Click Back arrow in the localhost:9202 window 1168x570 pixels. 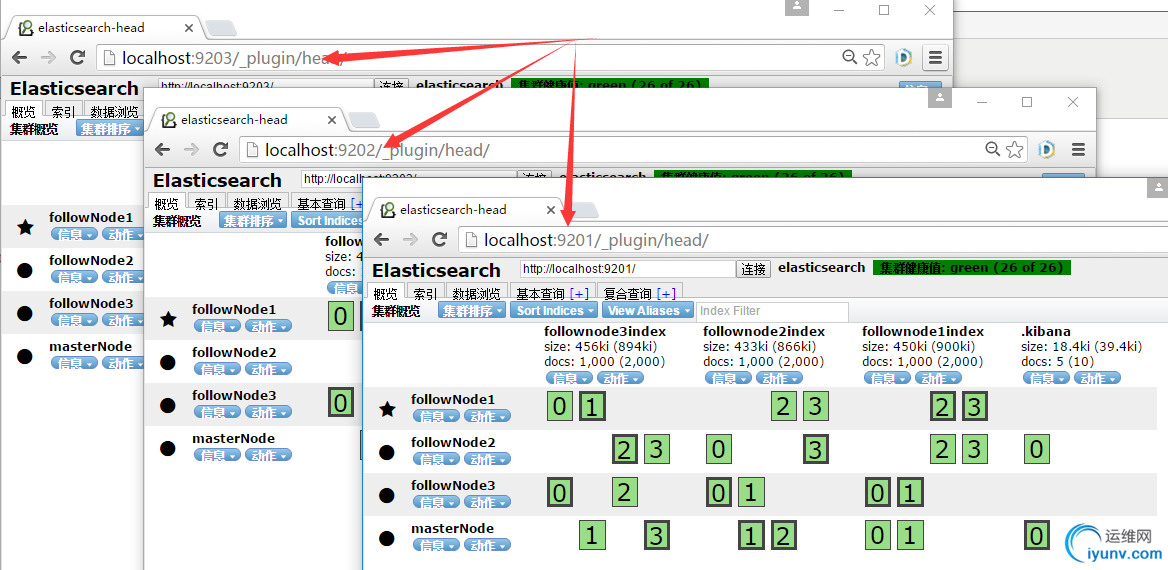coord(162,149)
